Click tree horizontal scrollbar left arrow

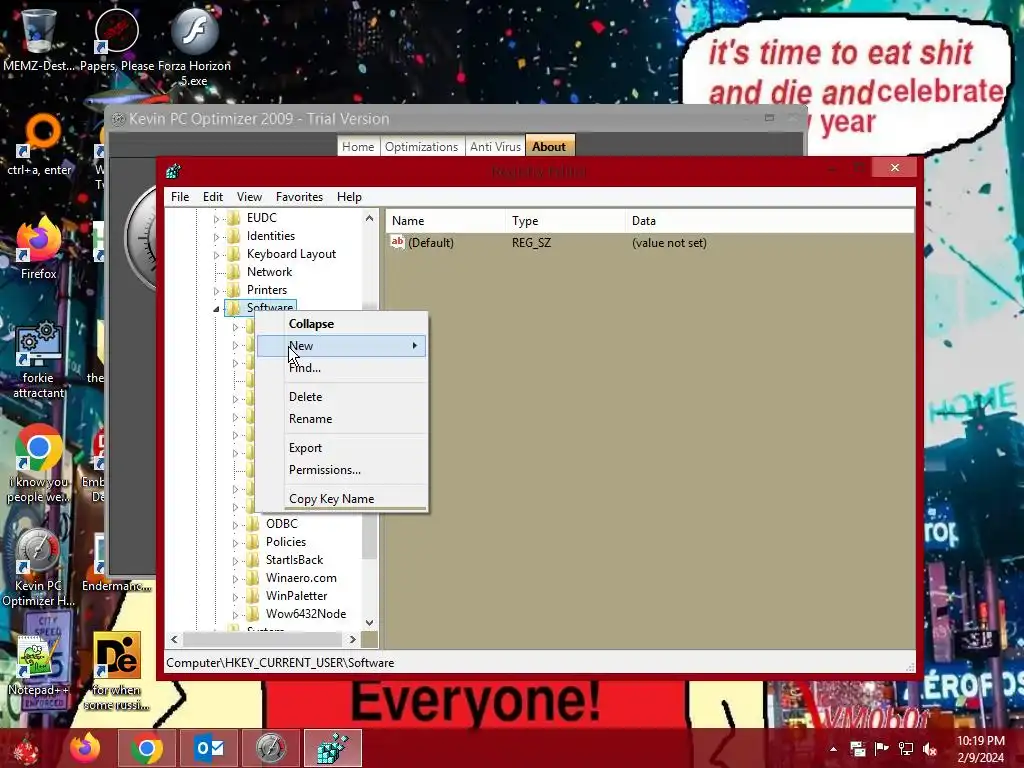(x=174, y=639)
